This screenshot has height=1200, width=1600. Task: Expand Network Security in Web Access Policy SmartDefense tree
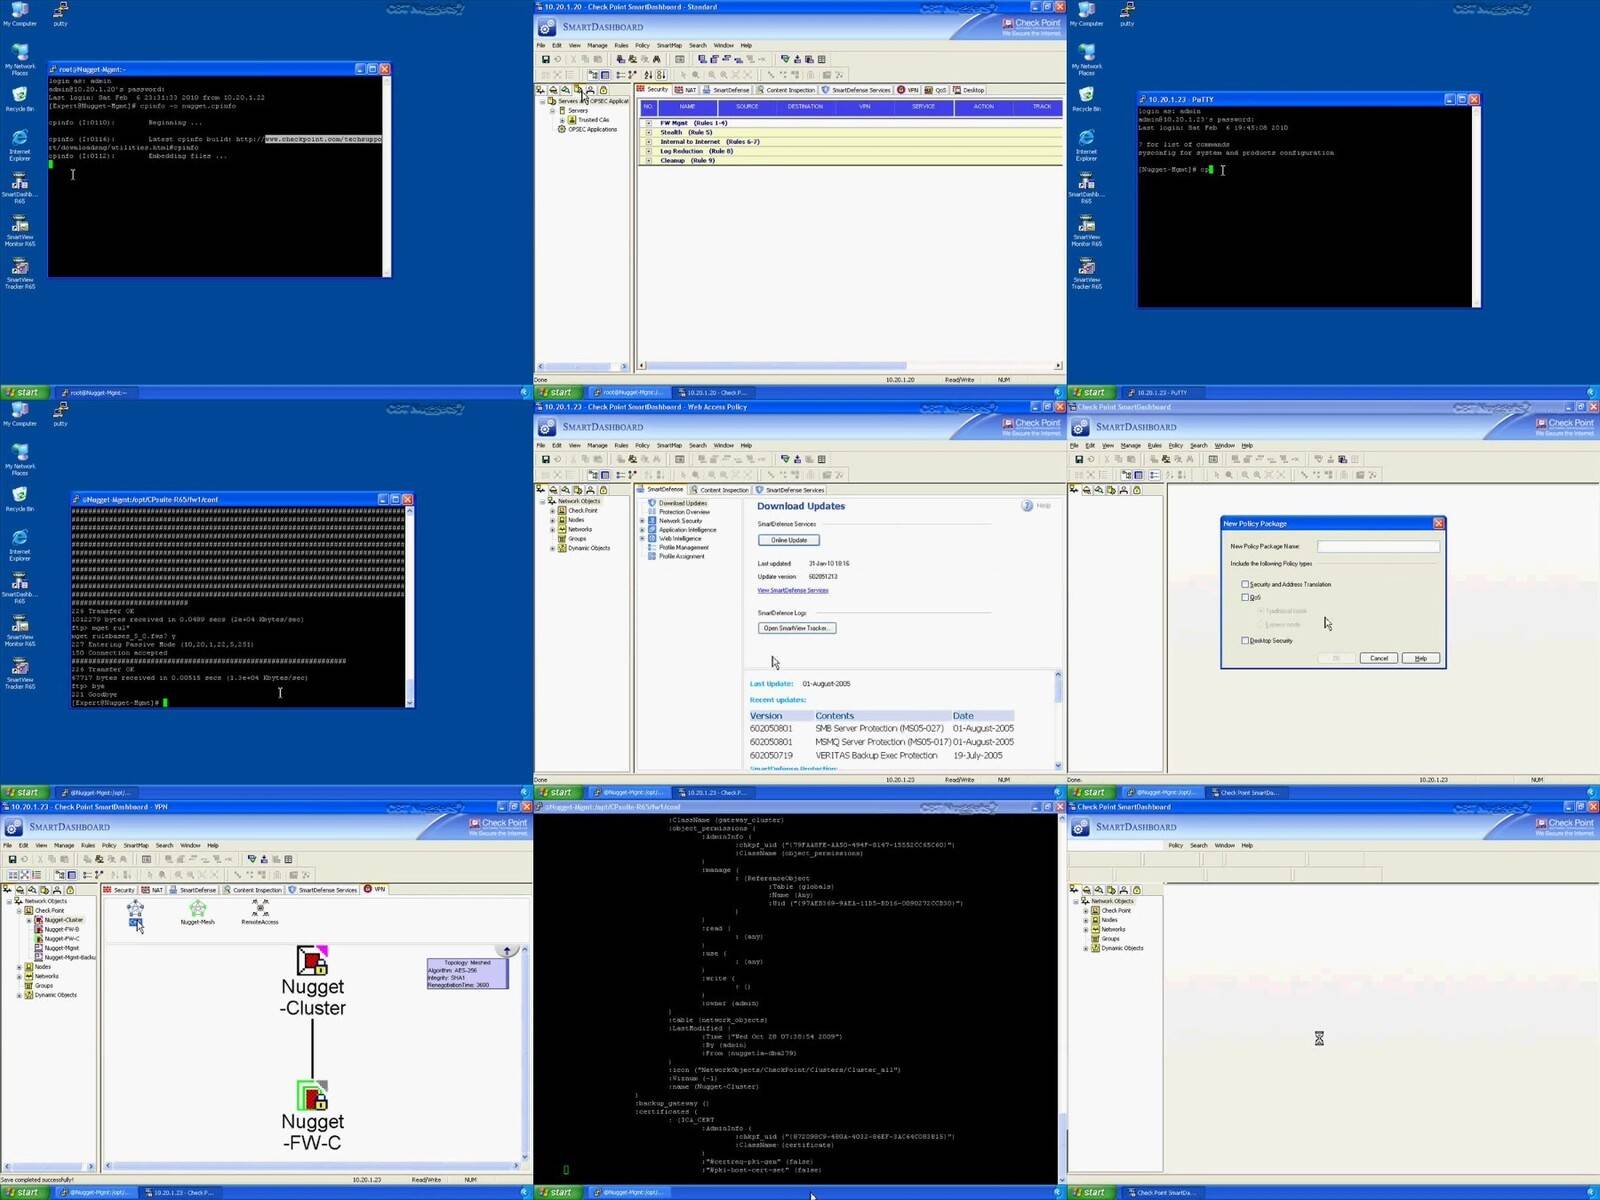(x=642, y=521)
